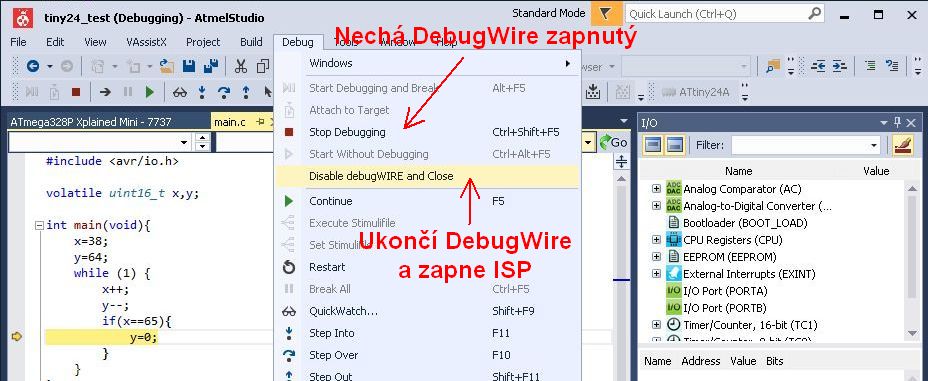Click the I/O panel brush icon
The width and height of the screenshot is (928, 381).
pyautogui.click(x=903, y=145)
